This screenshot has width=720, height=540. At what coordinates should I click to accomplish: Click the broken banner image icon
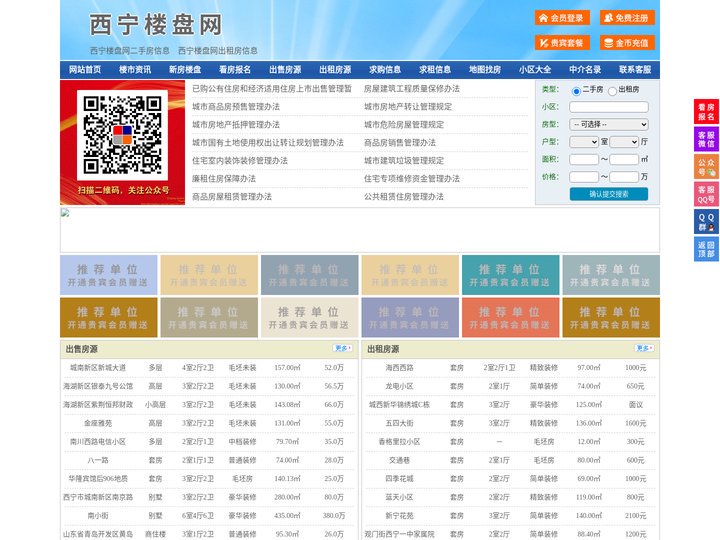65,213
